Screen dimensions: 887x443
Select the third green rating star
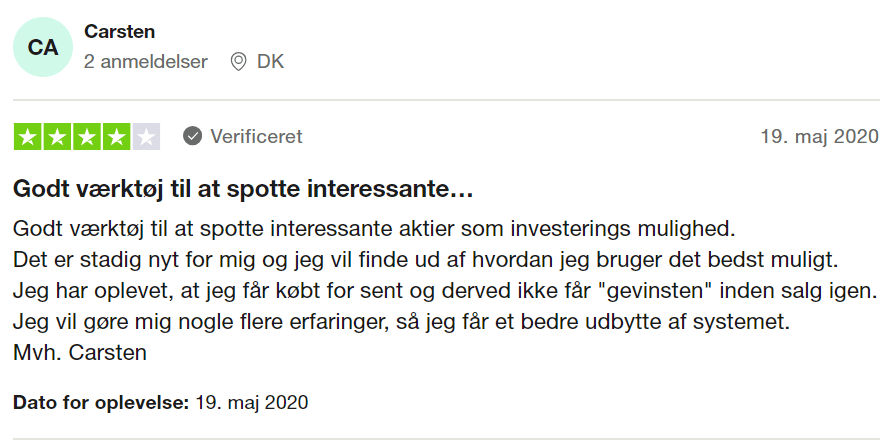tap(87, 136)
